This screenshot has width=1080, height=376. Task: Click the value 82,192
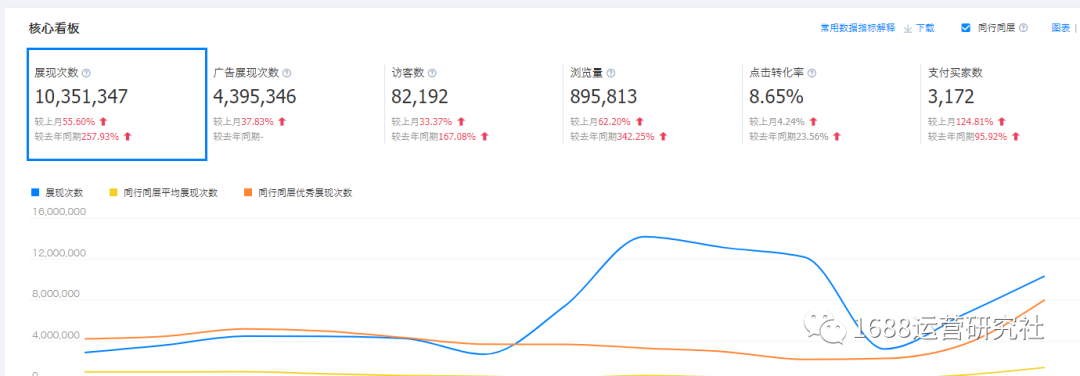tap(419, 97)
